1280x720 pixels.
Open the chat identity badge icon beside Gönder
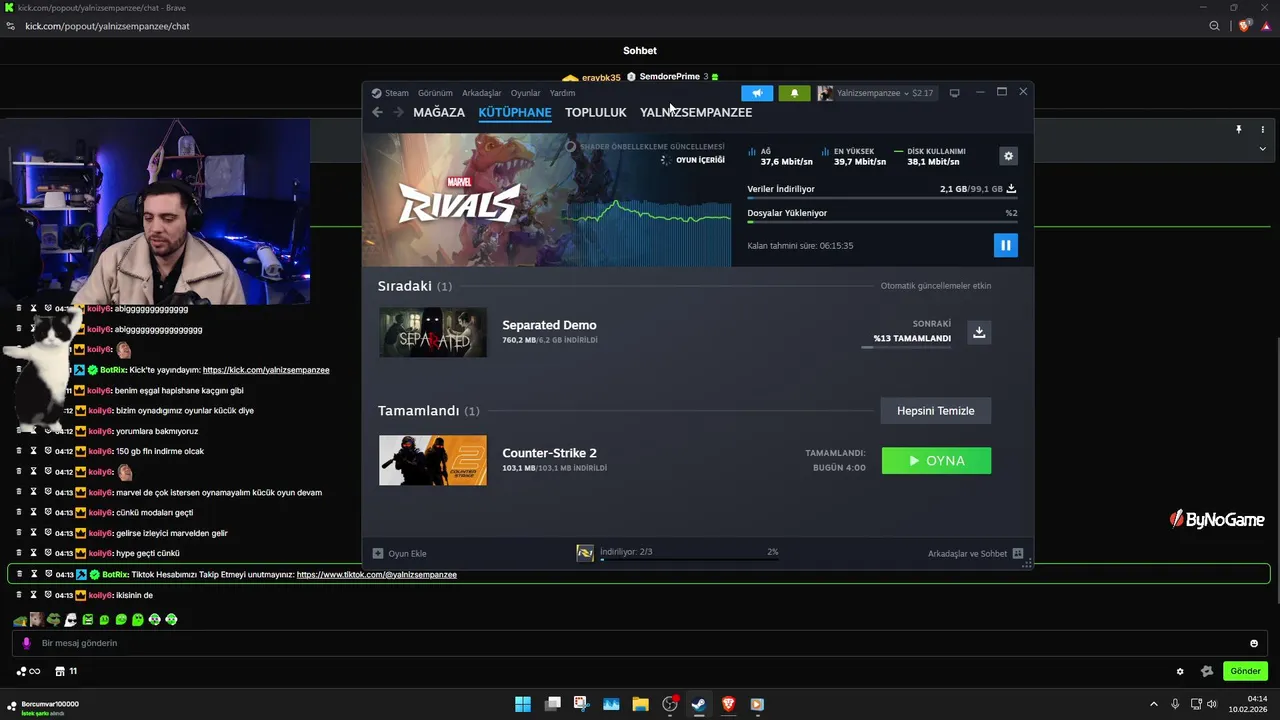(x=1207, y=671)
